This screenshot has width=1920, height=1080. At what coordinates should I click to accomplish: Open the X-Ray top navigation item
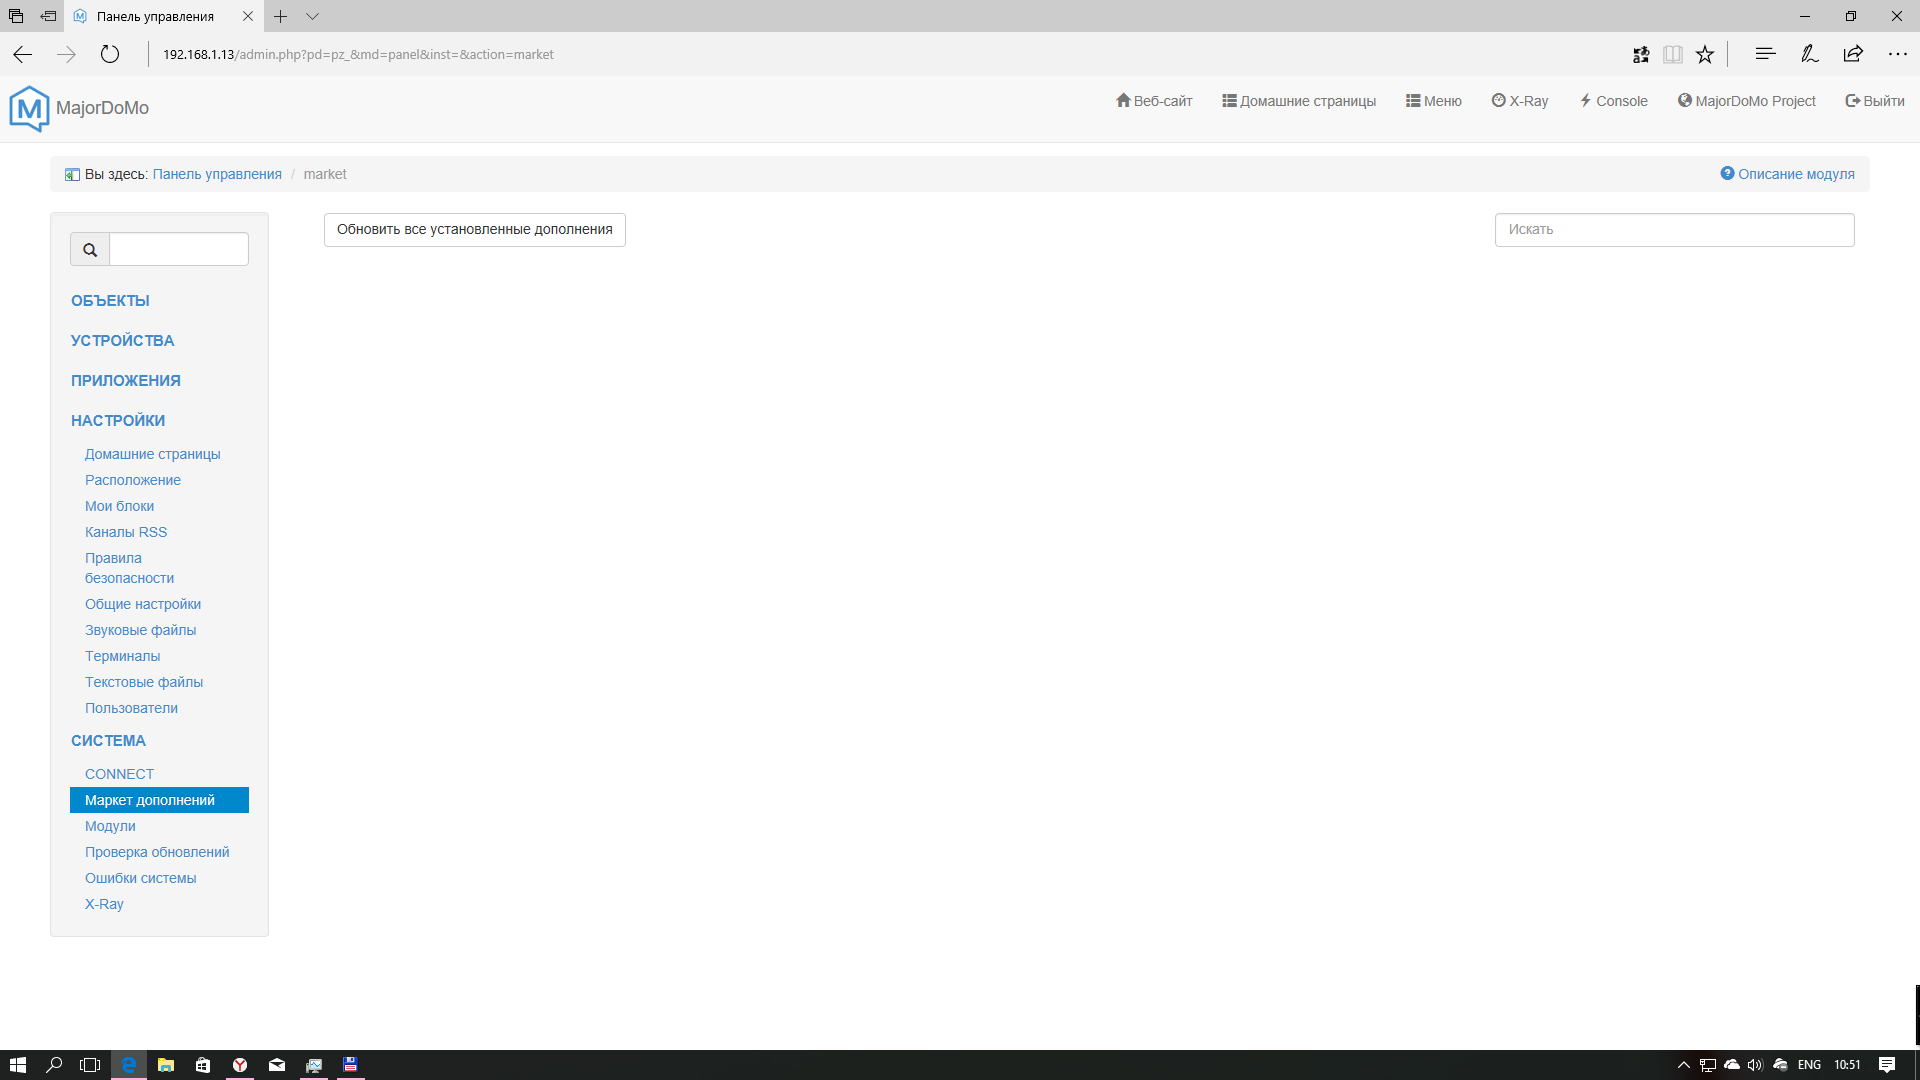1520,101
